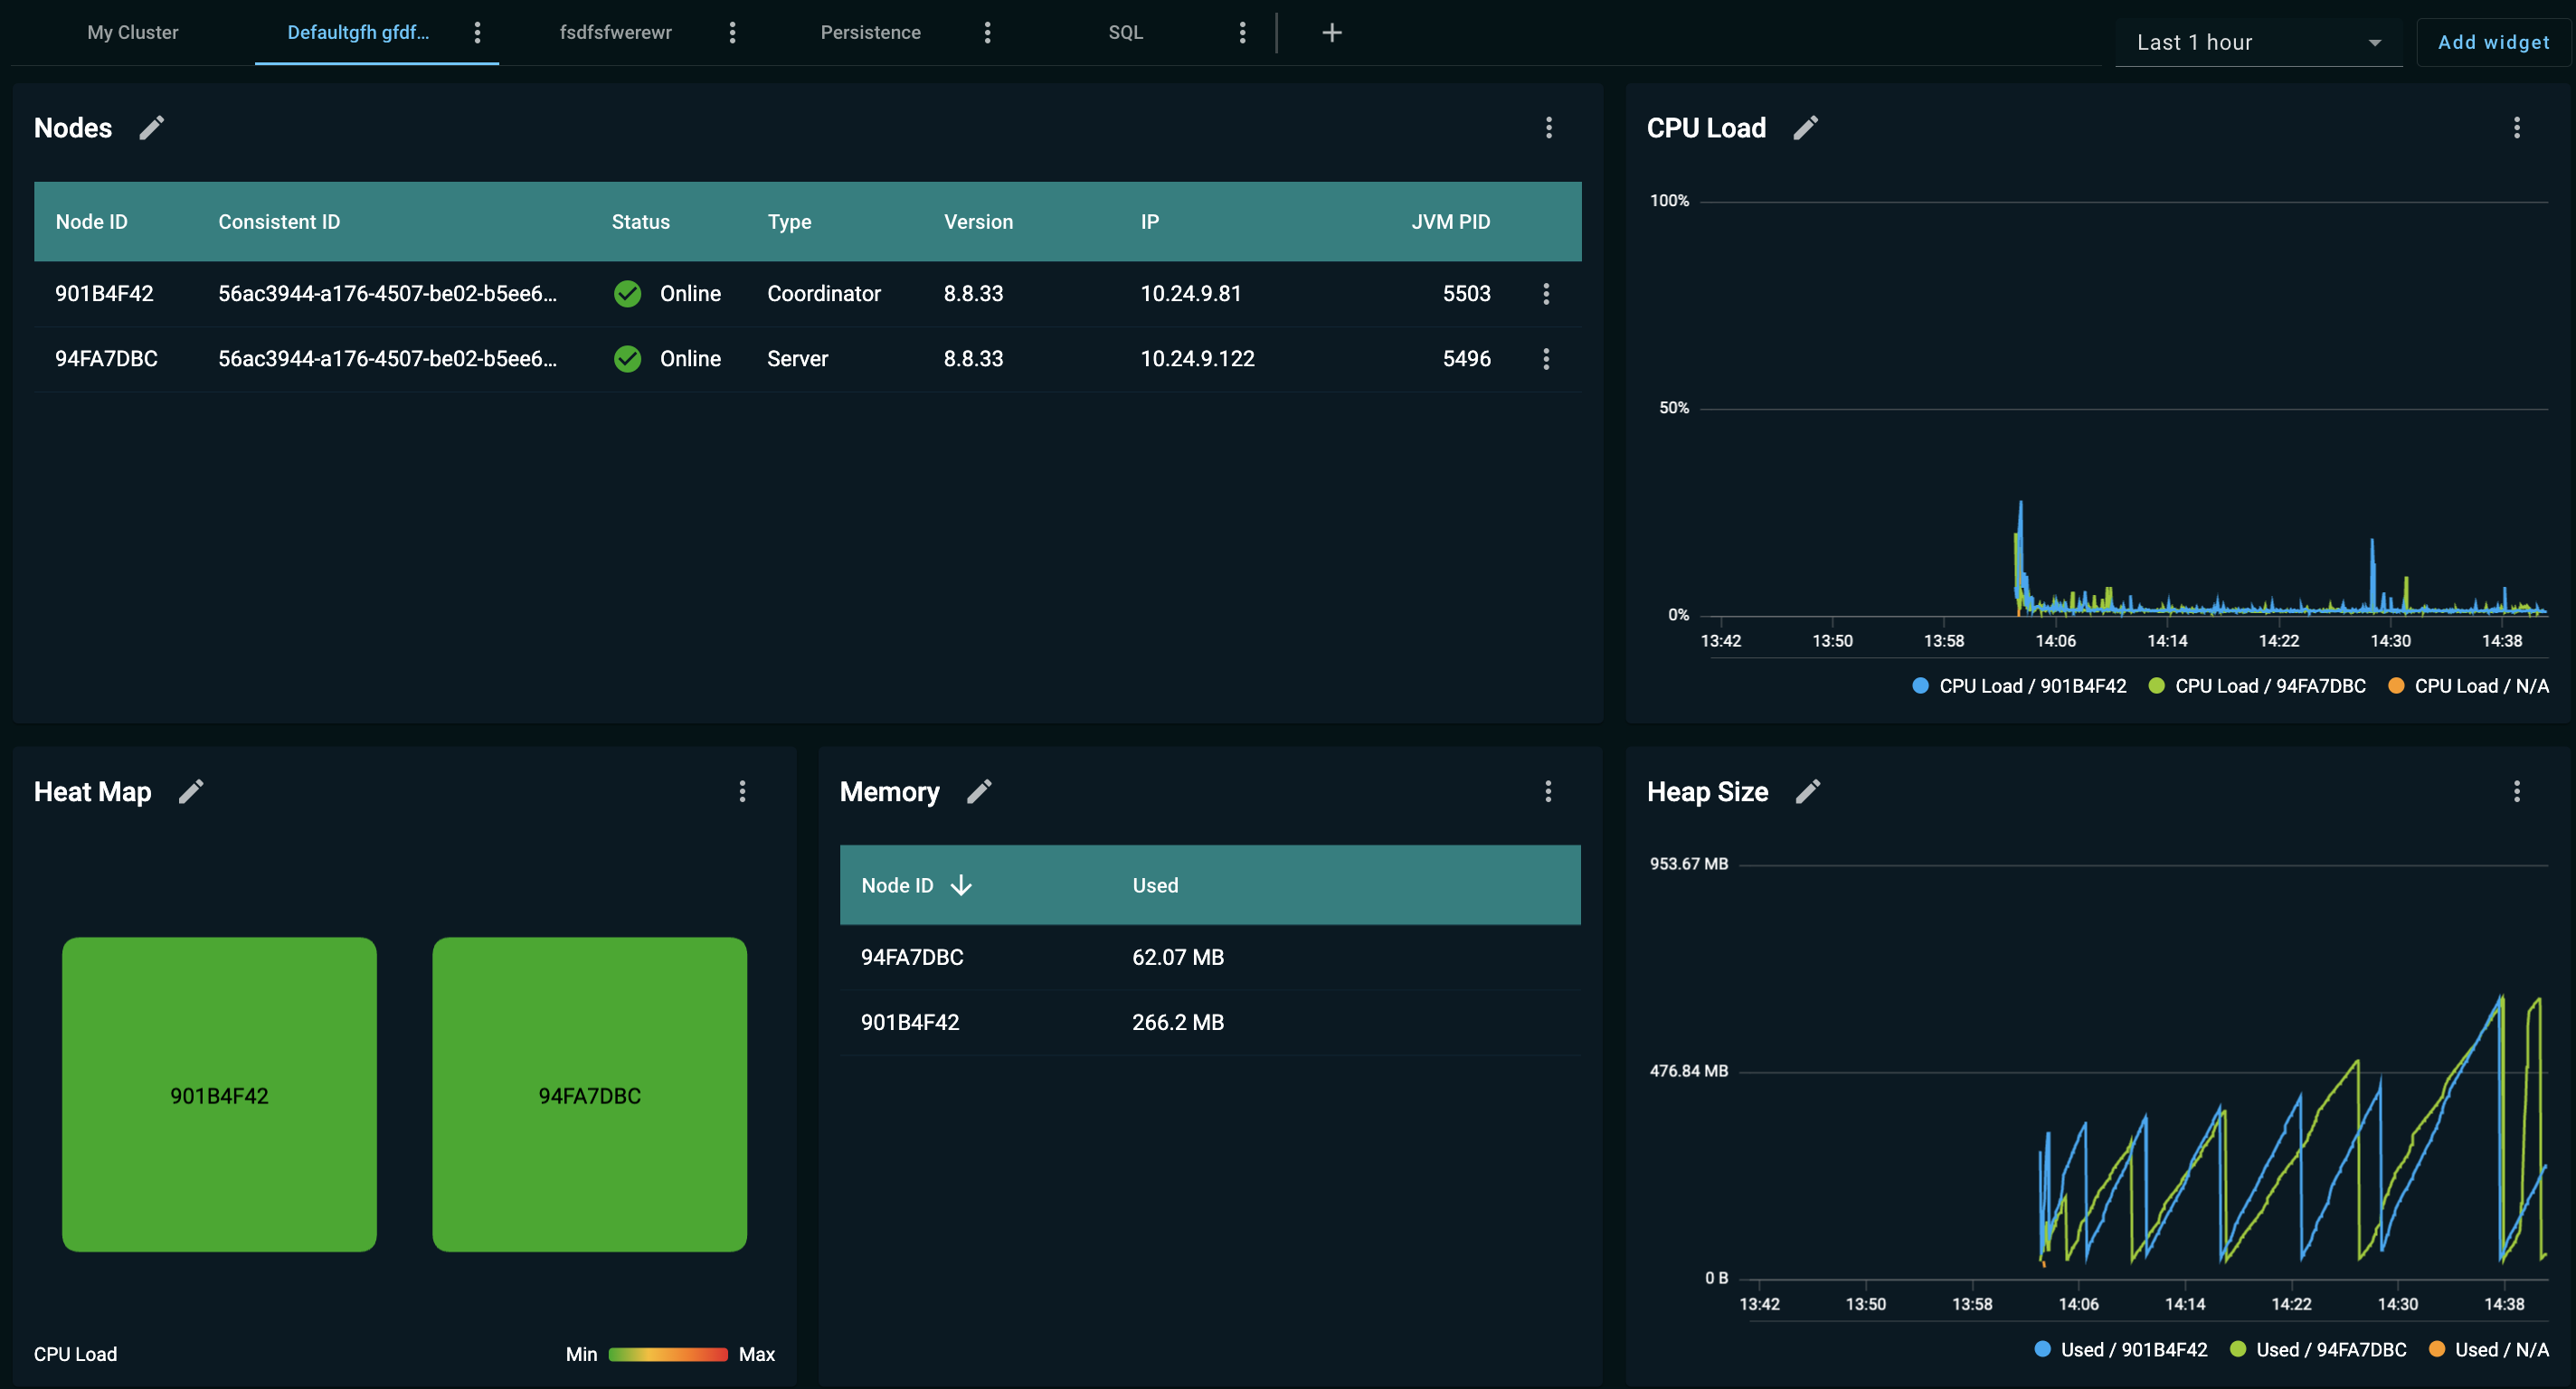Screen dimensions: 2576x1389
Task: Sort Nodes table by Node ID
Action: tap(92, 222)
